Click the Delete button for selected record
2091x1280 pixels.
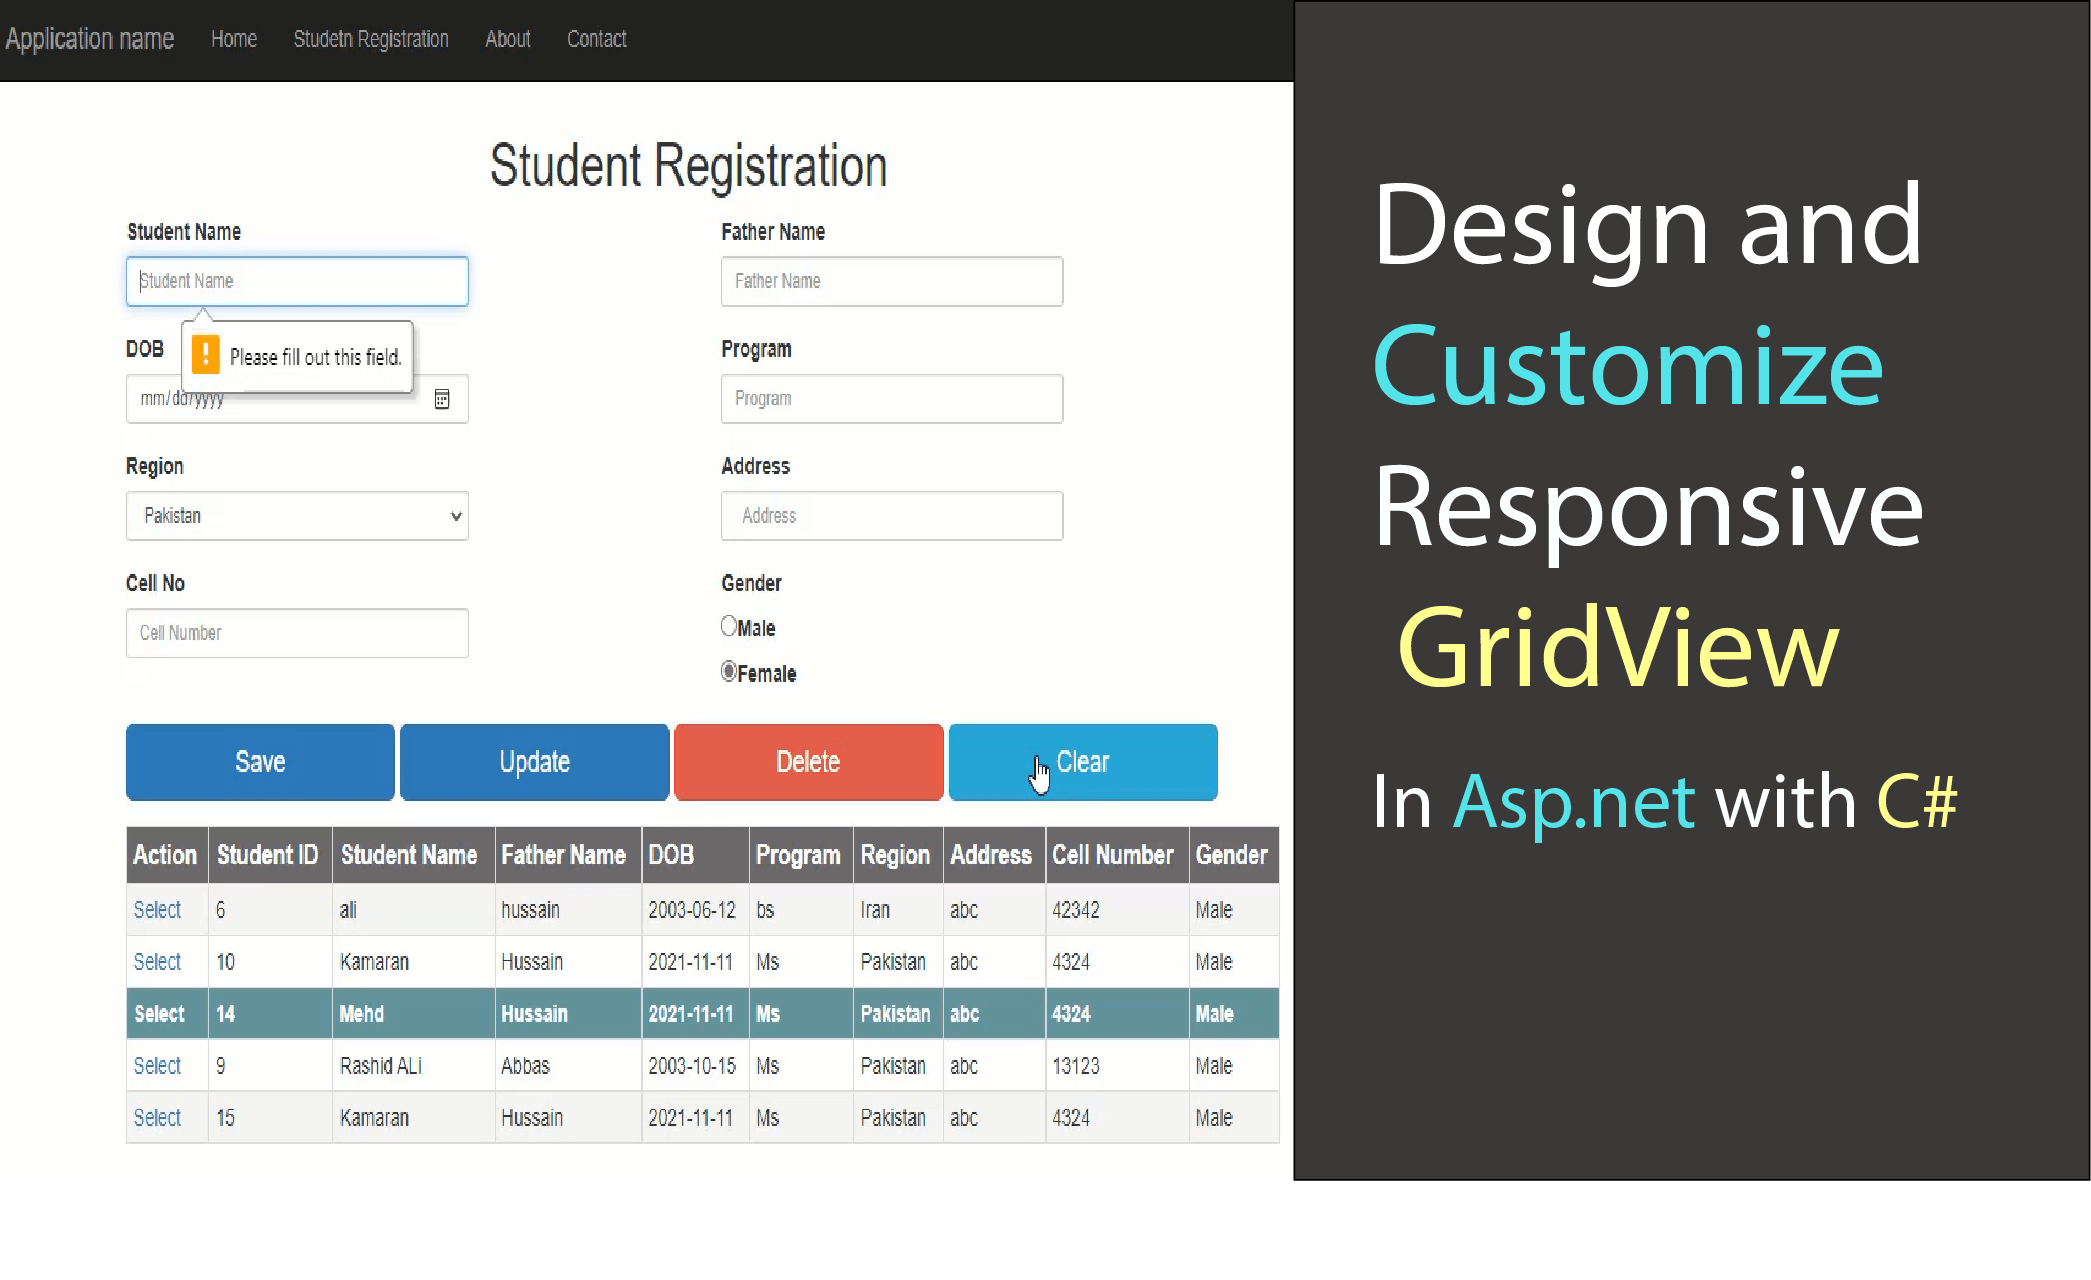[807, 762]
